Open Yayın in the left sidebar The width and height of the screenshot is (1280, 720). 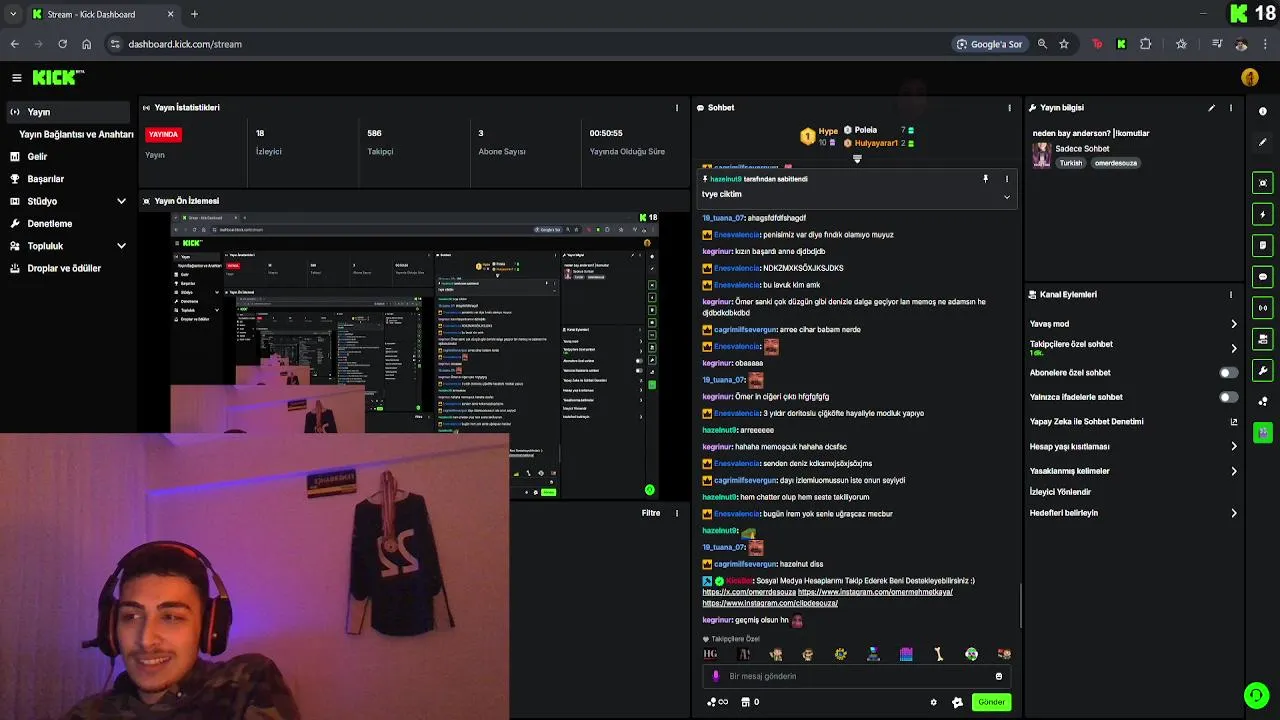pos(68,112)
